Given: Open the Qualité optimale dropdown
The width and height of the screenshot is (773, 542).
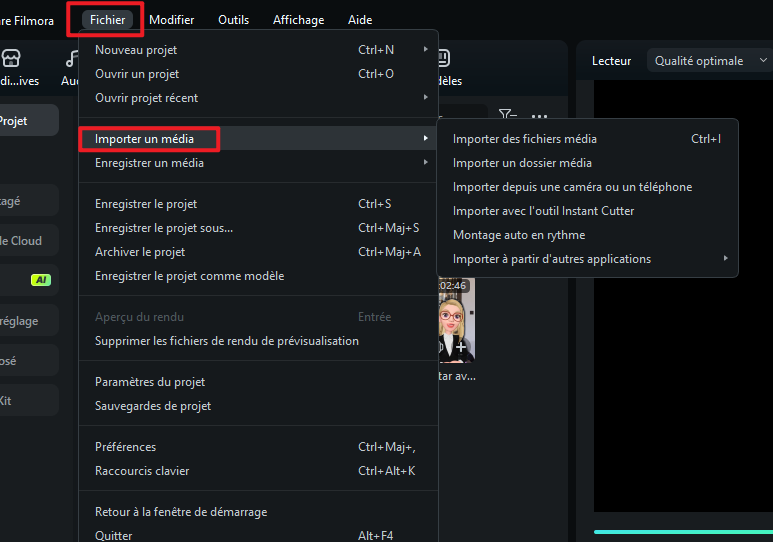Looking at the screenshot, I should tap(710, 61).
